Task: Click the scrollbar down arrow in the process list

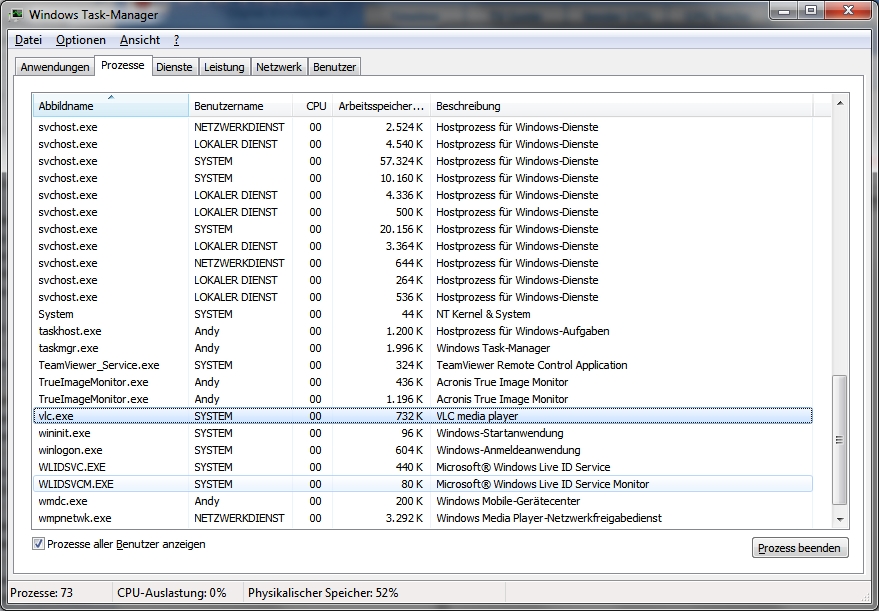Action: (x=840, y=519)
